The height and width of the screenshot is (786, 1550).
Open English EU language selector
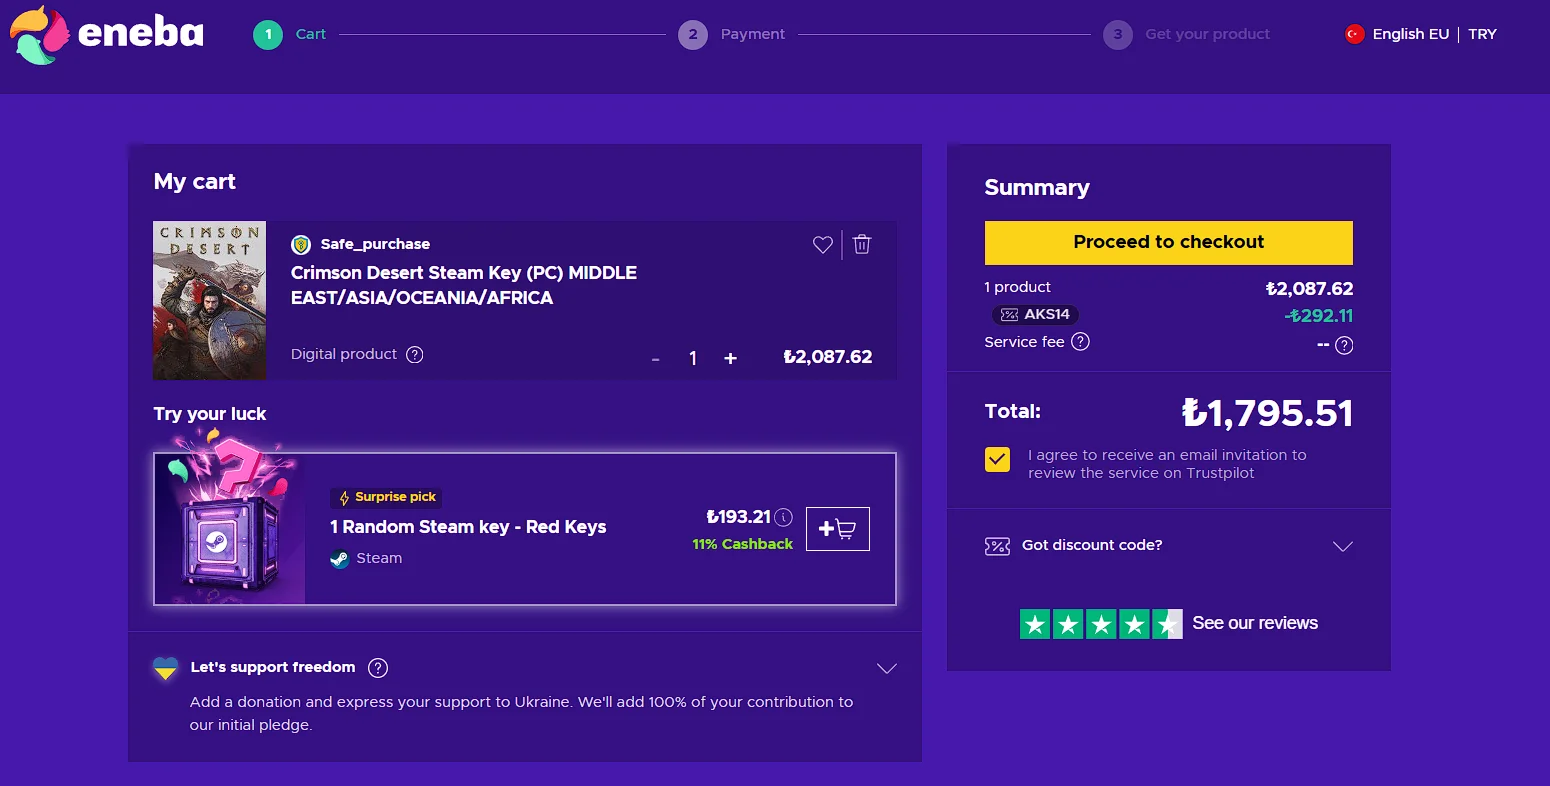(x=1410, y=34)
